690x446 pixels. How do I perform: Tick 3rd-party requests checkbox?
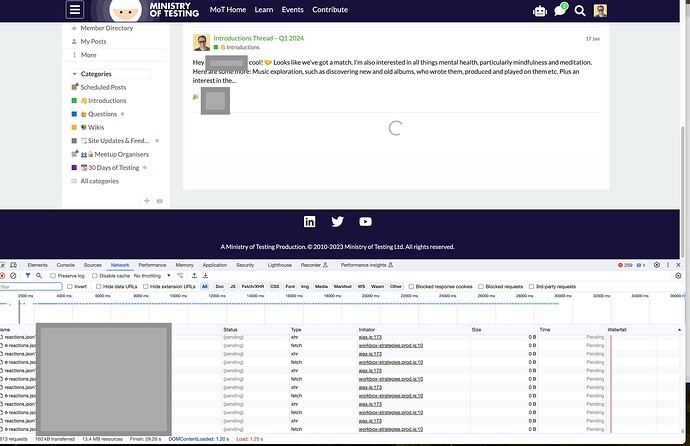(x=531, y=286)
